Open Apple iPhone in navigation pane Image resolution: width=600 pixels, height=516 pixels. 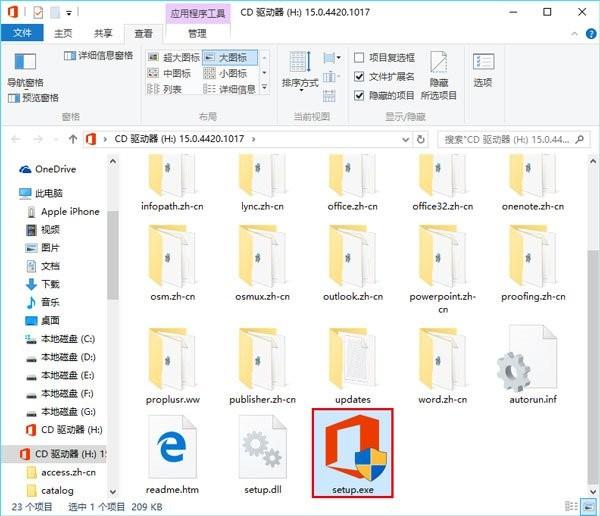point(63,212)
